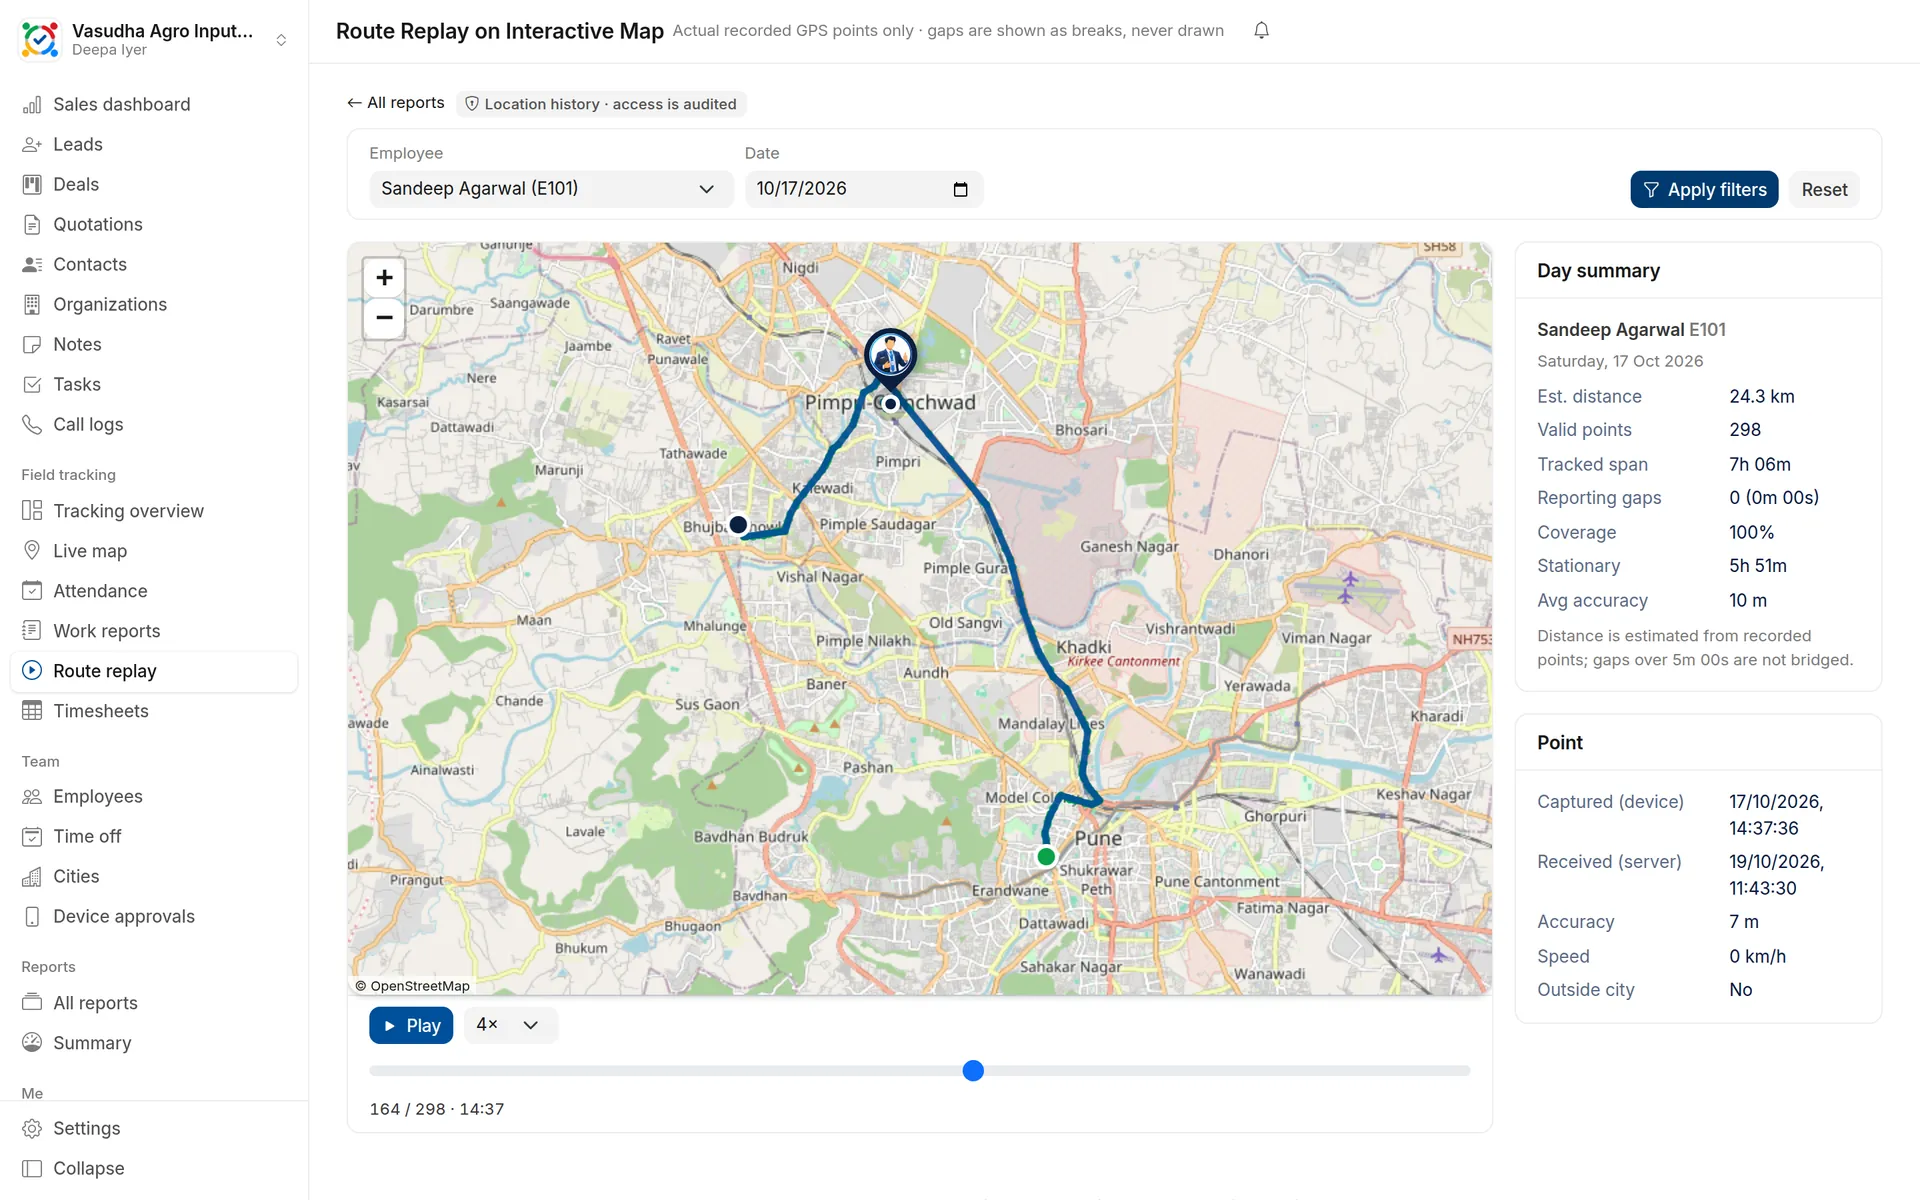This screenshot has width=1920, height=1200.
Task: Click the Live map pin icon
Action: click(32, 551)
